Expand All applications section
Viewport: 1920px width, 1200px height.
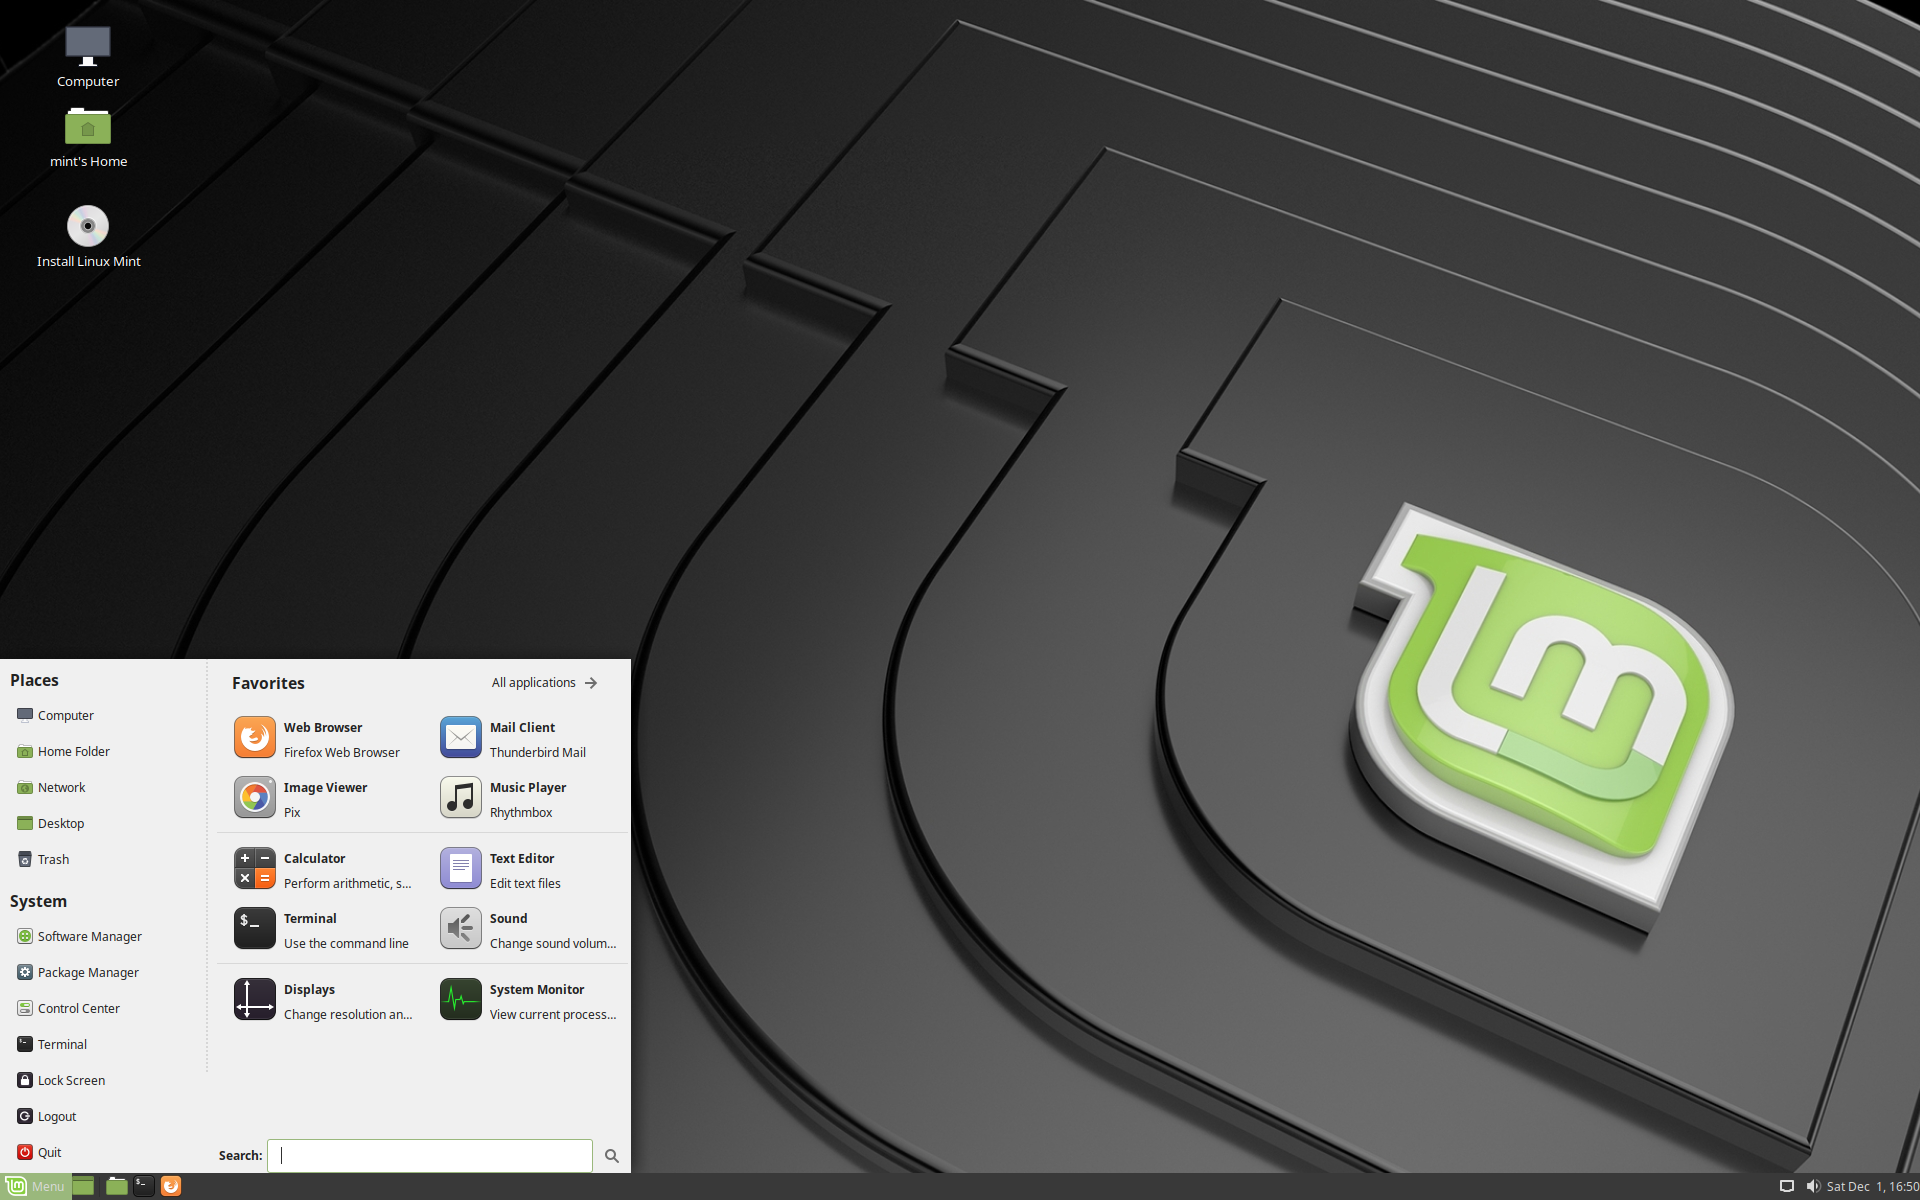click(546, 680)
